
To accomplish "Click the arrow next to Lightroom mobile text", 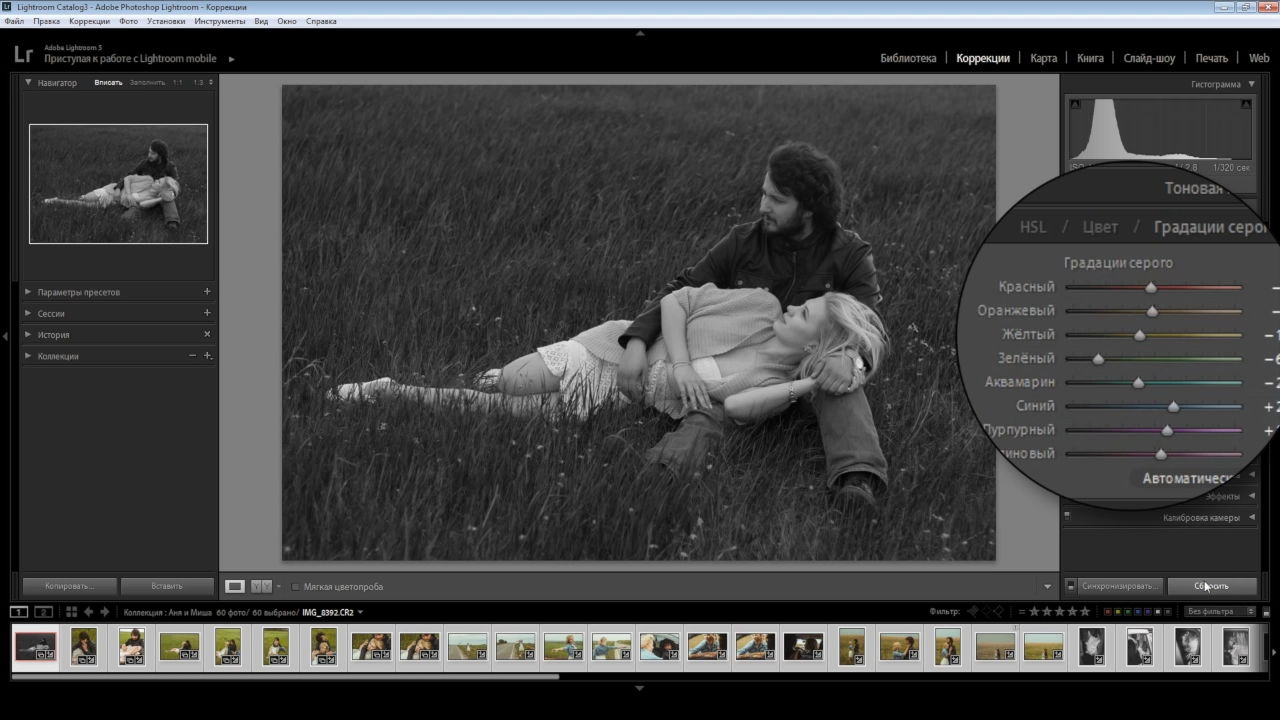I will pos(231,59).
